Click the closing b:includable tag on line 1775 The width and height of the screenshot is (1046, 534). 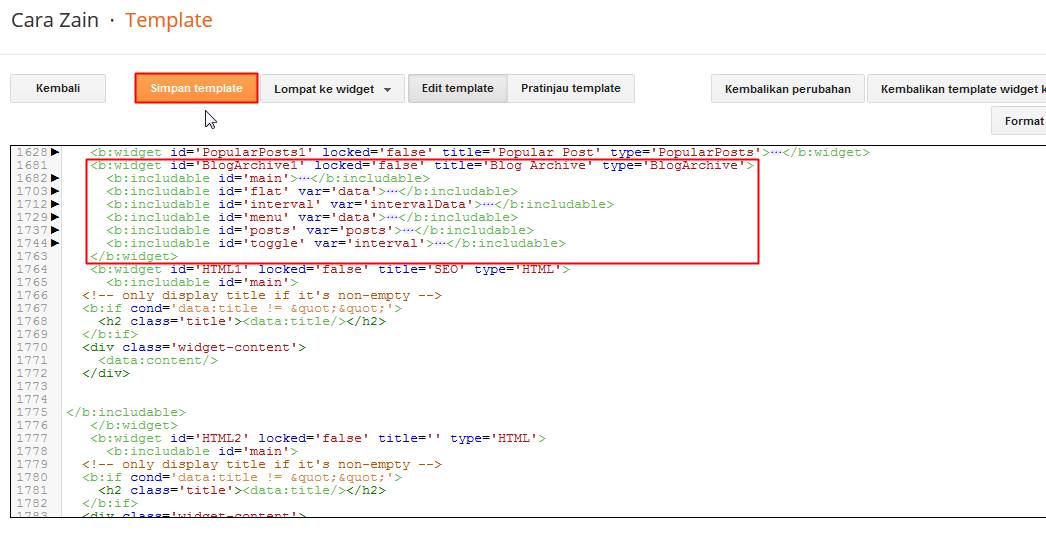click(x=126, y=413)
